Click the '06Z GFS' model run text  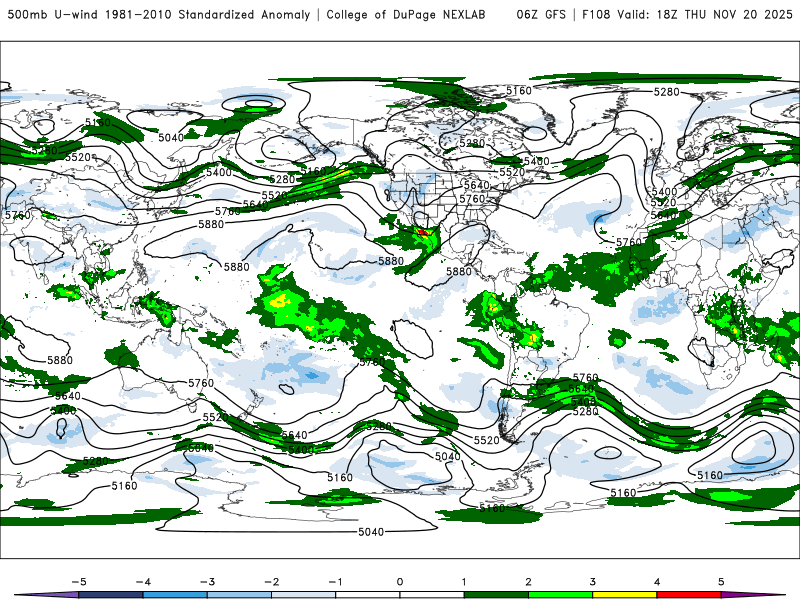[541, 15]
